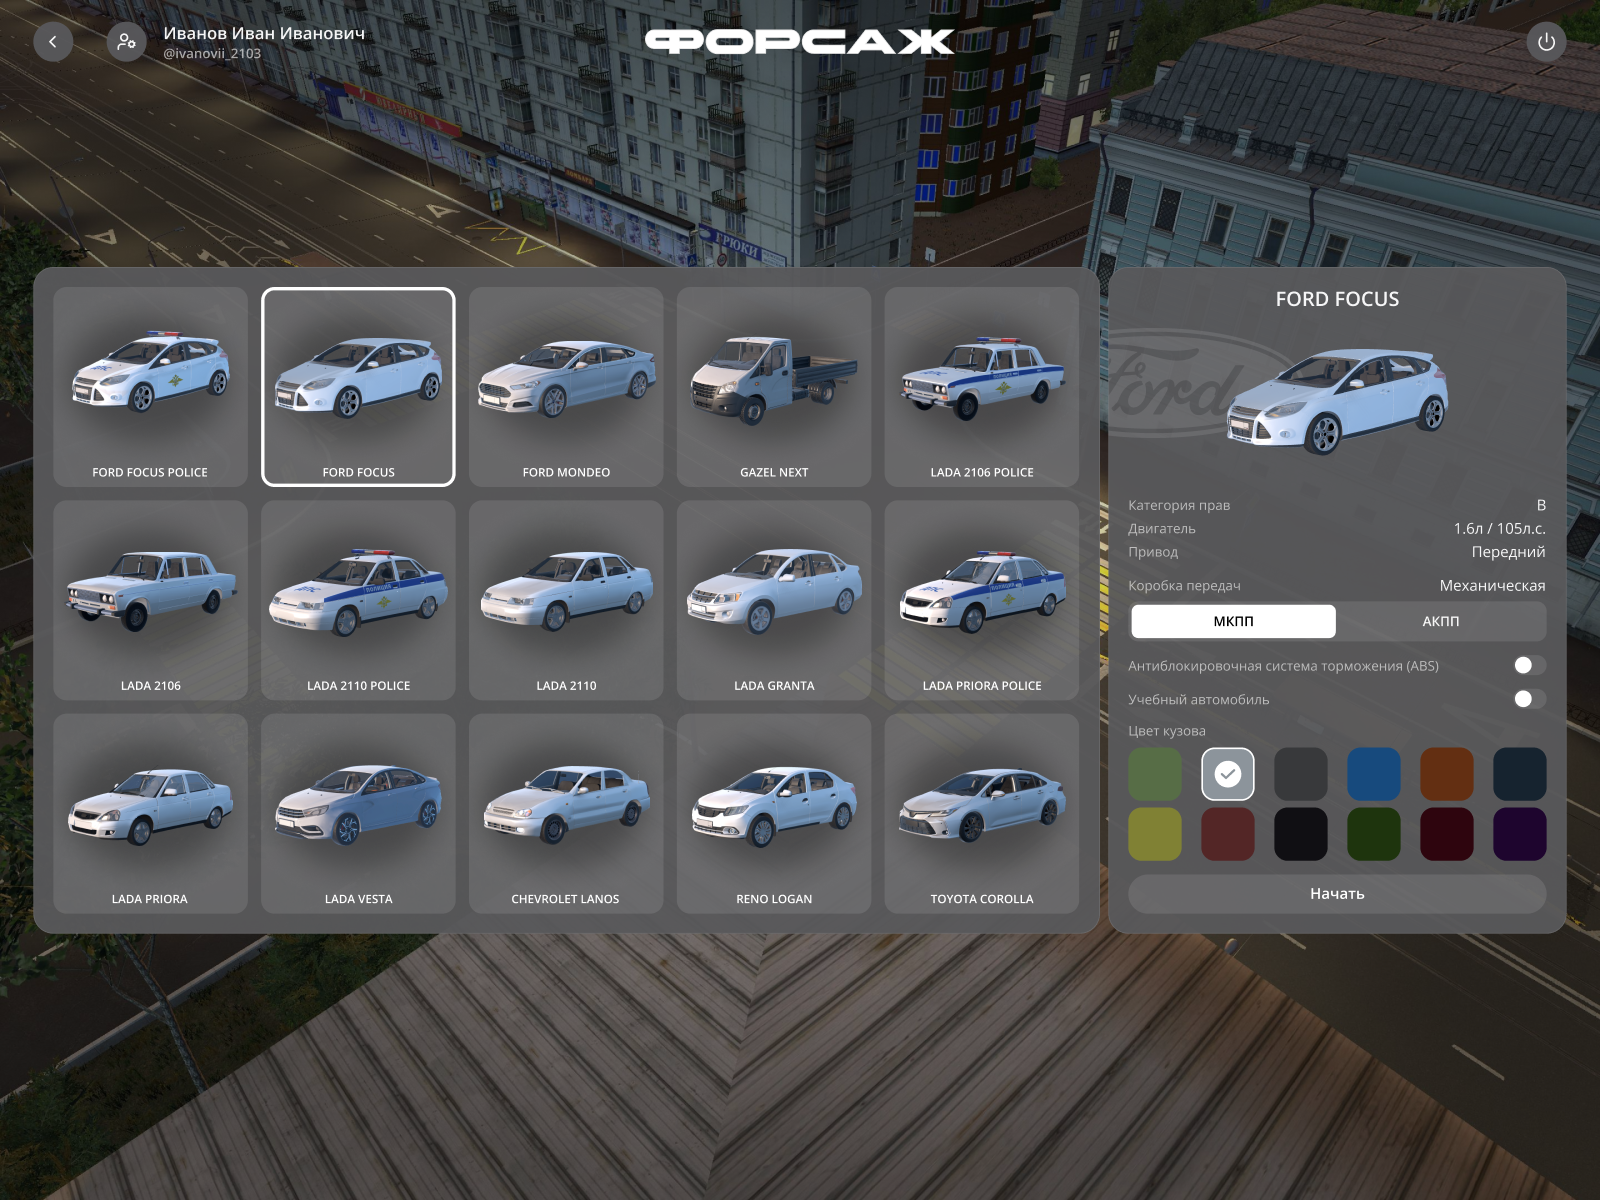Pick the Lada 2106 Police car
The height and width of the screenshot is (1200, 1600).
click(981, 387)
